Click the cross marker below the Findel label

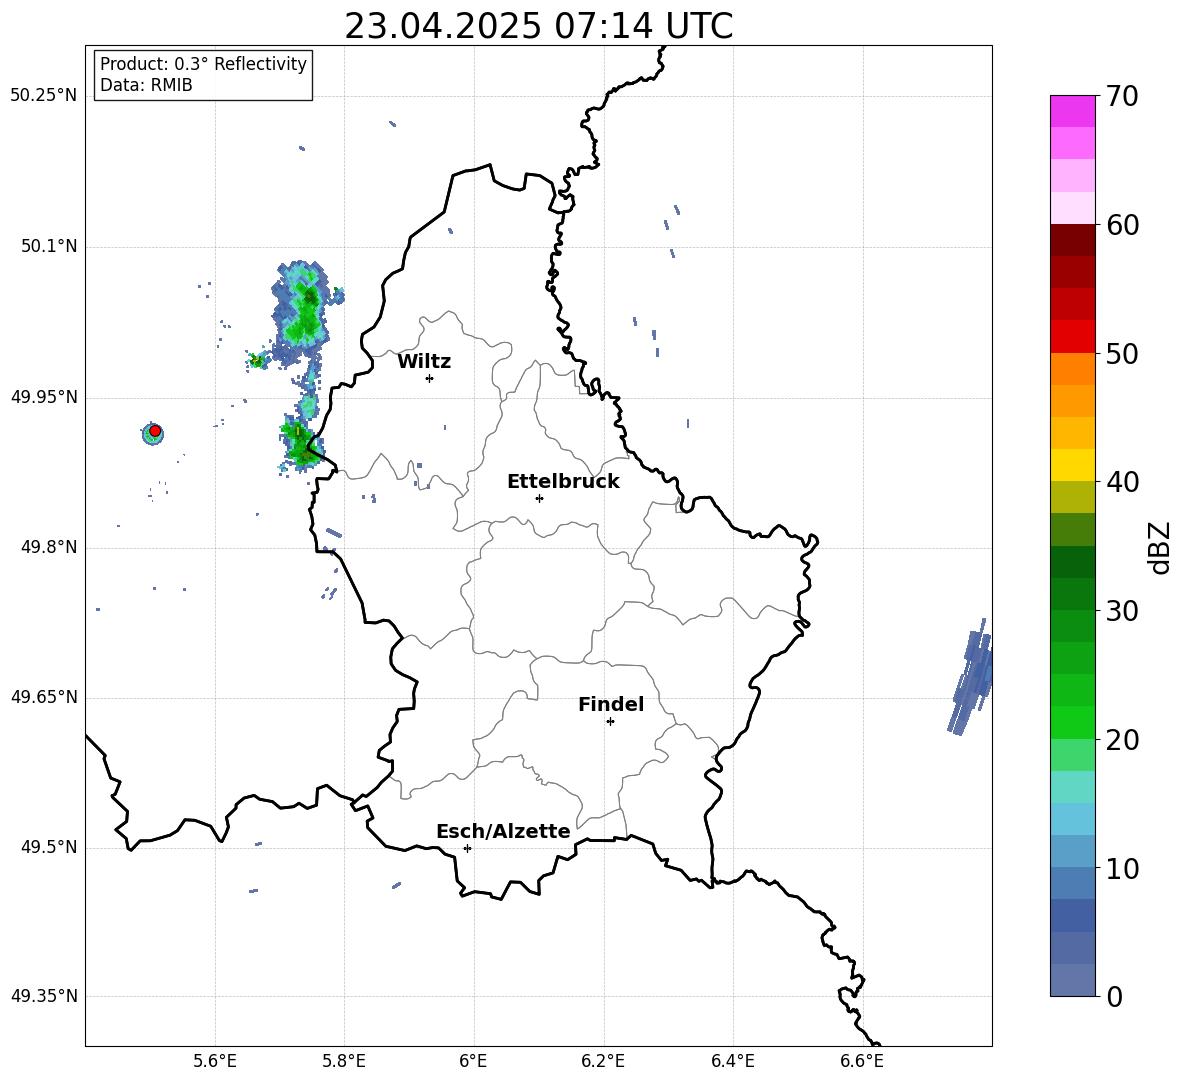(x=610, y=722)
